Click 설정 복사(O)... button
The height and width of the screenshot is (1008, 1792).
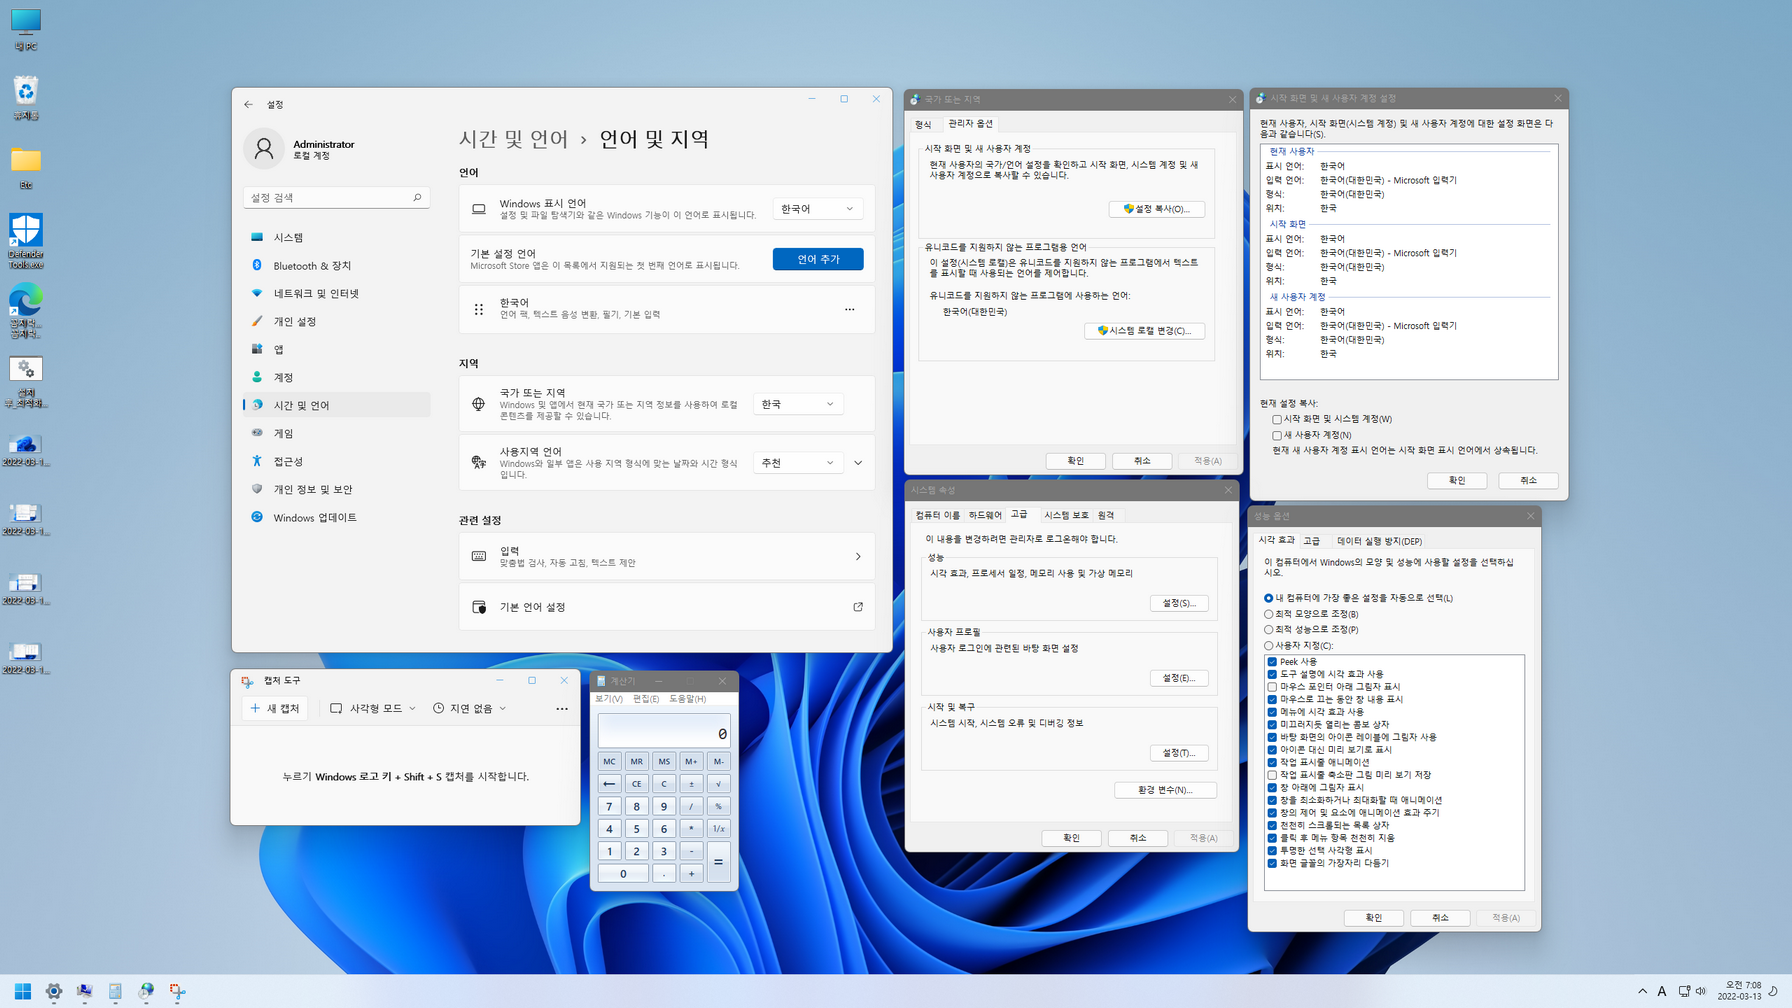(1156, 209)
